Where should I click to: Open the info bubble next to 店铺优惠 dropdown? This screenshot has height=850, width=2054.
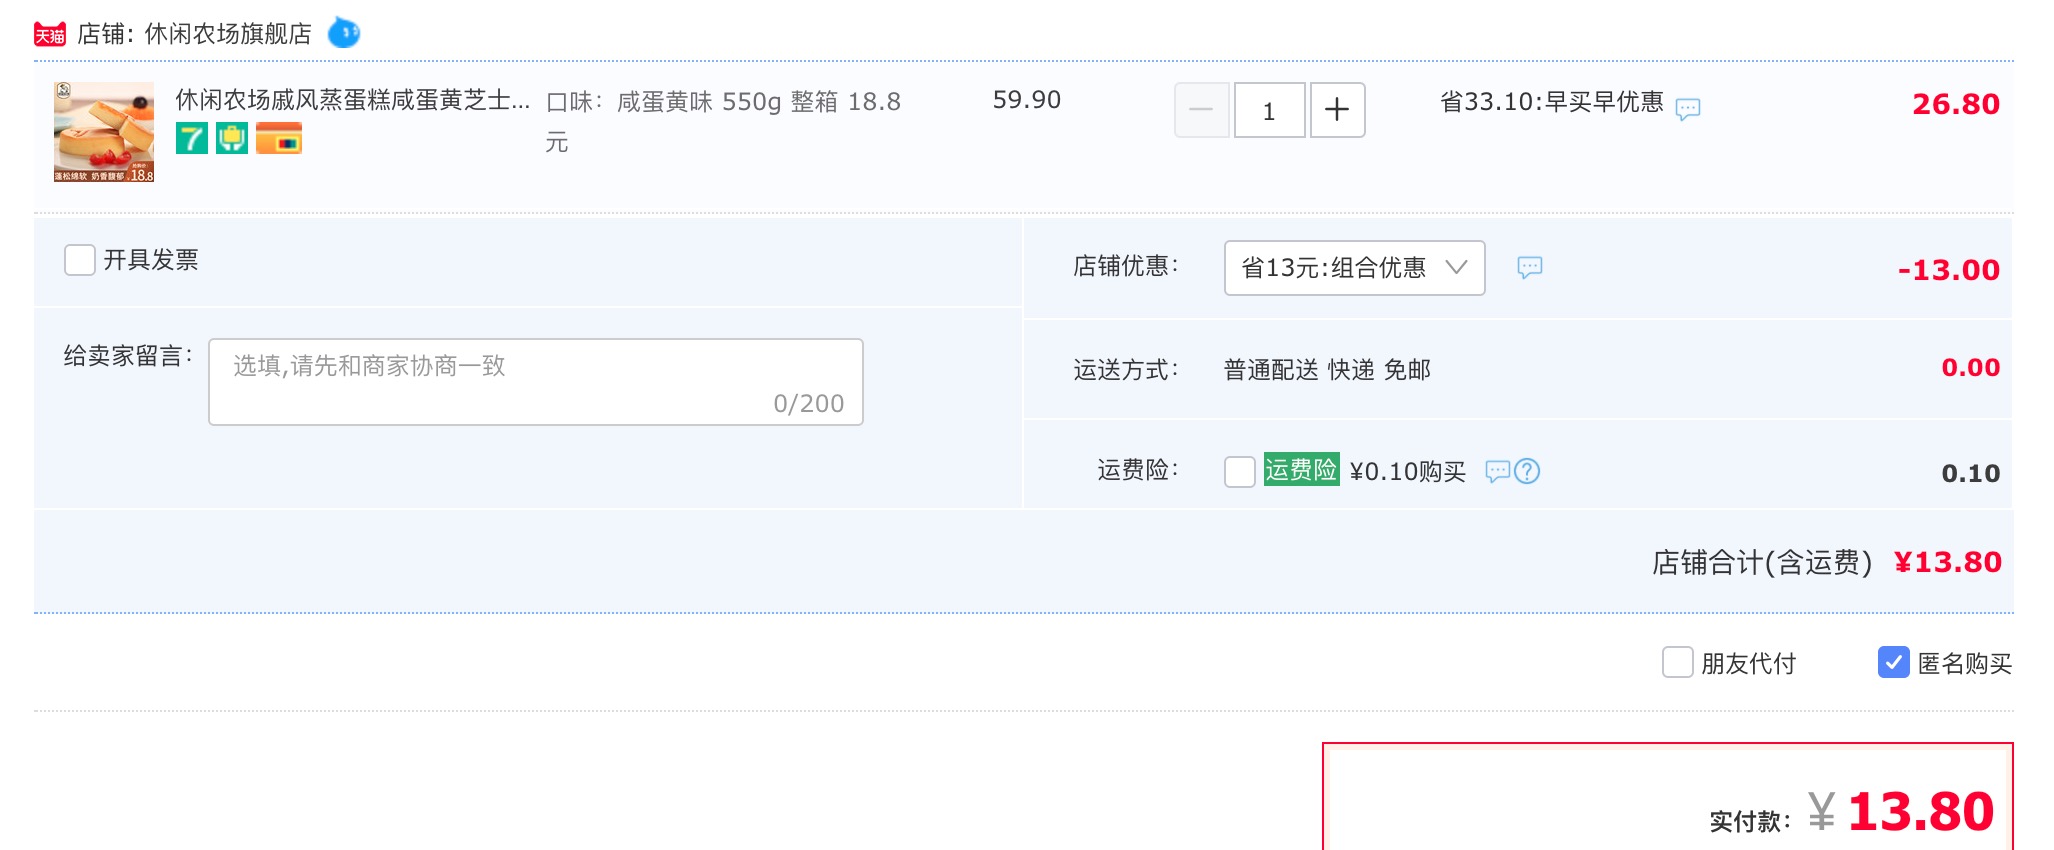(x=1530, y=267)
